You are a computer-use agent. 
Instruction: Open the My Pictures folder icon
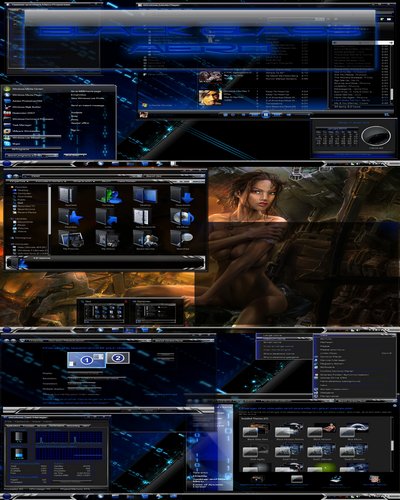click(70, 240)
